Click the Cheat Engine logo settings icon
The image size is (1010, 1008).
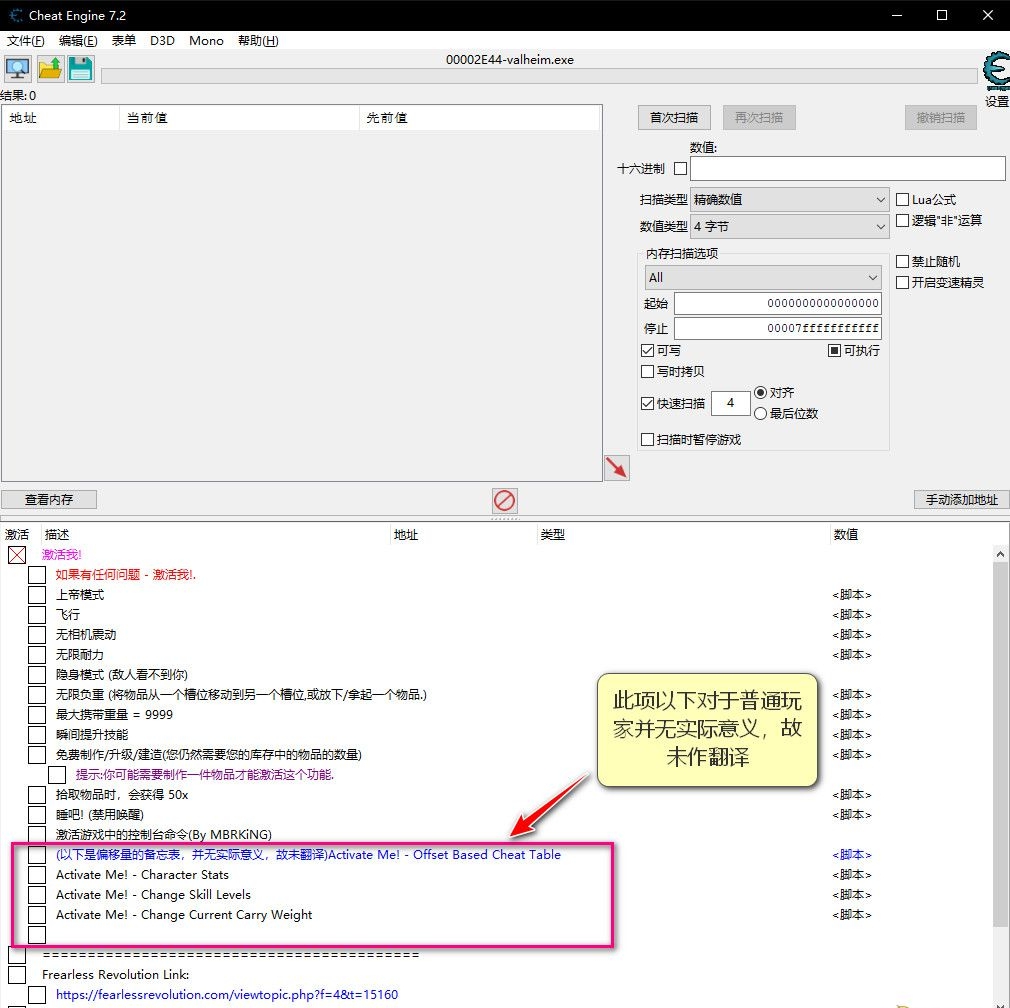point(995,74)
